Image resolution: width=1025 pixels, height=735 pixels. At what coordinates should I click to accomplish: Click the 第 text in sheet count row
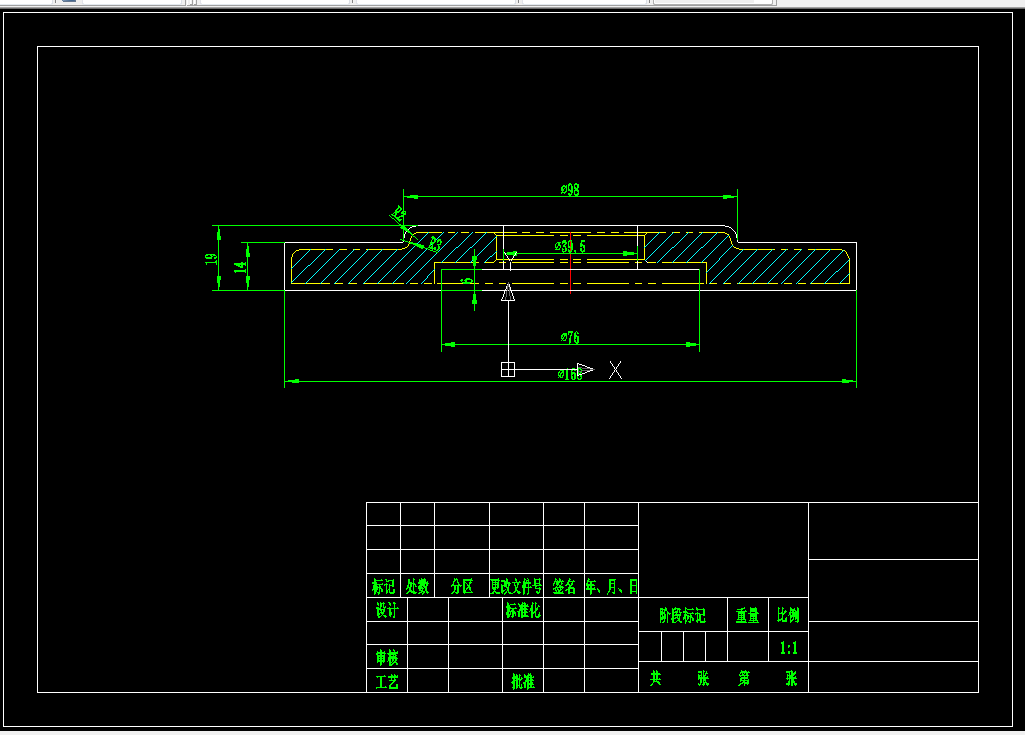[x=744, y=678]
